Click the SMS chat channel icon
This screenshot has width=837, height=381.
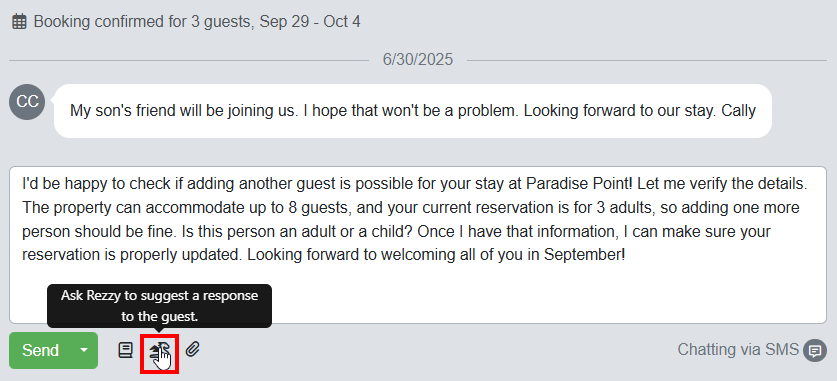(815, 351)
